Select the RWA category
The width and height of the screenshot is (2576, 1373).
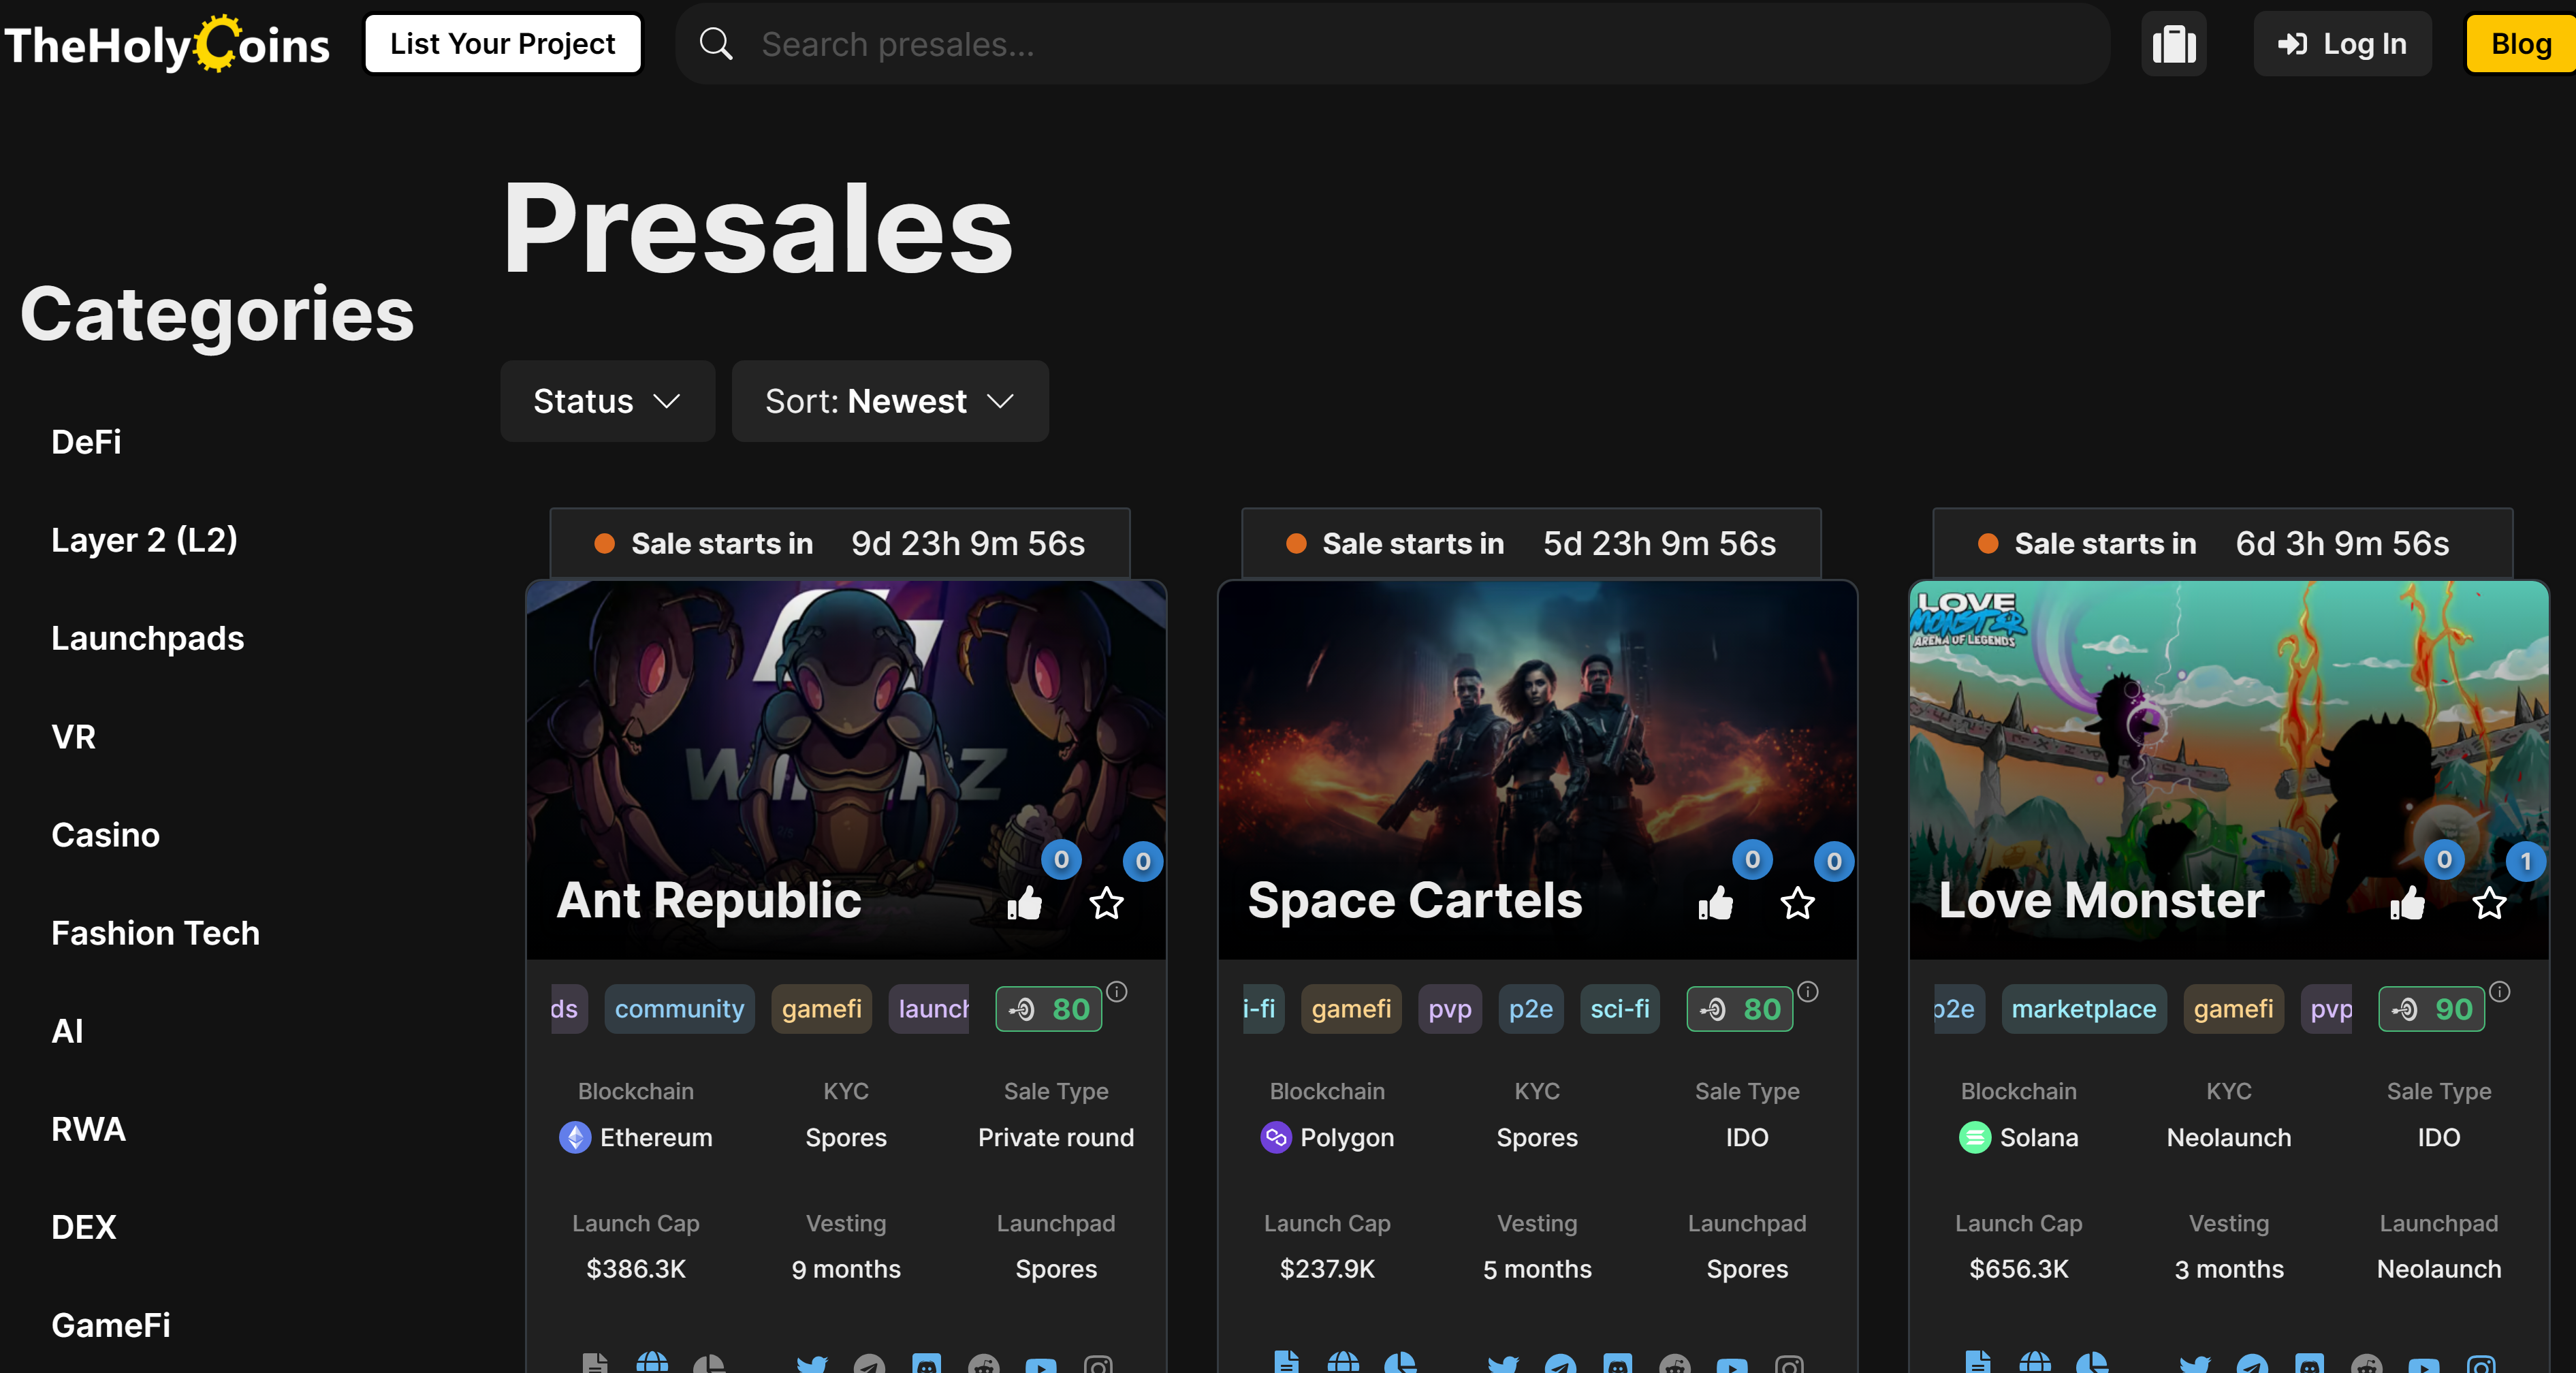88,1128
